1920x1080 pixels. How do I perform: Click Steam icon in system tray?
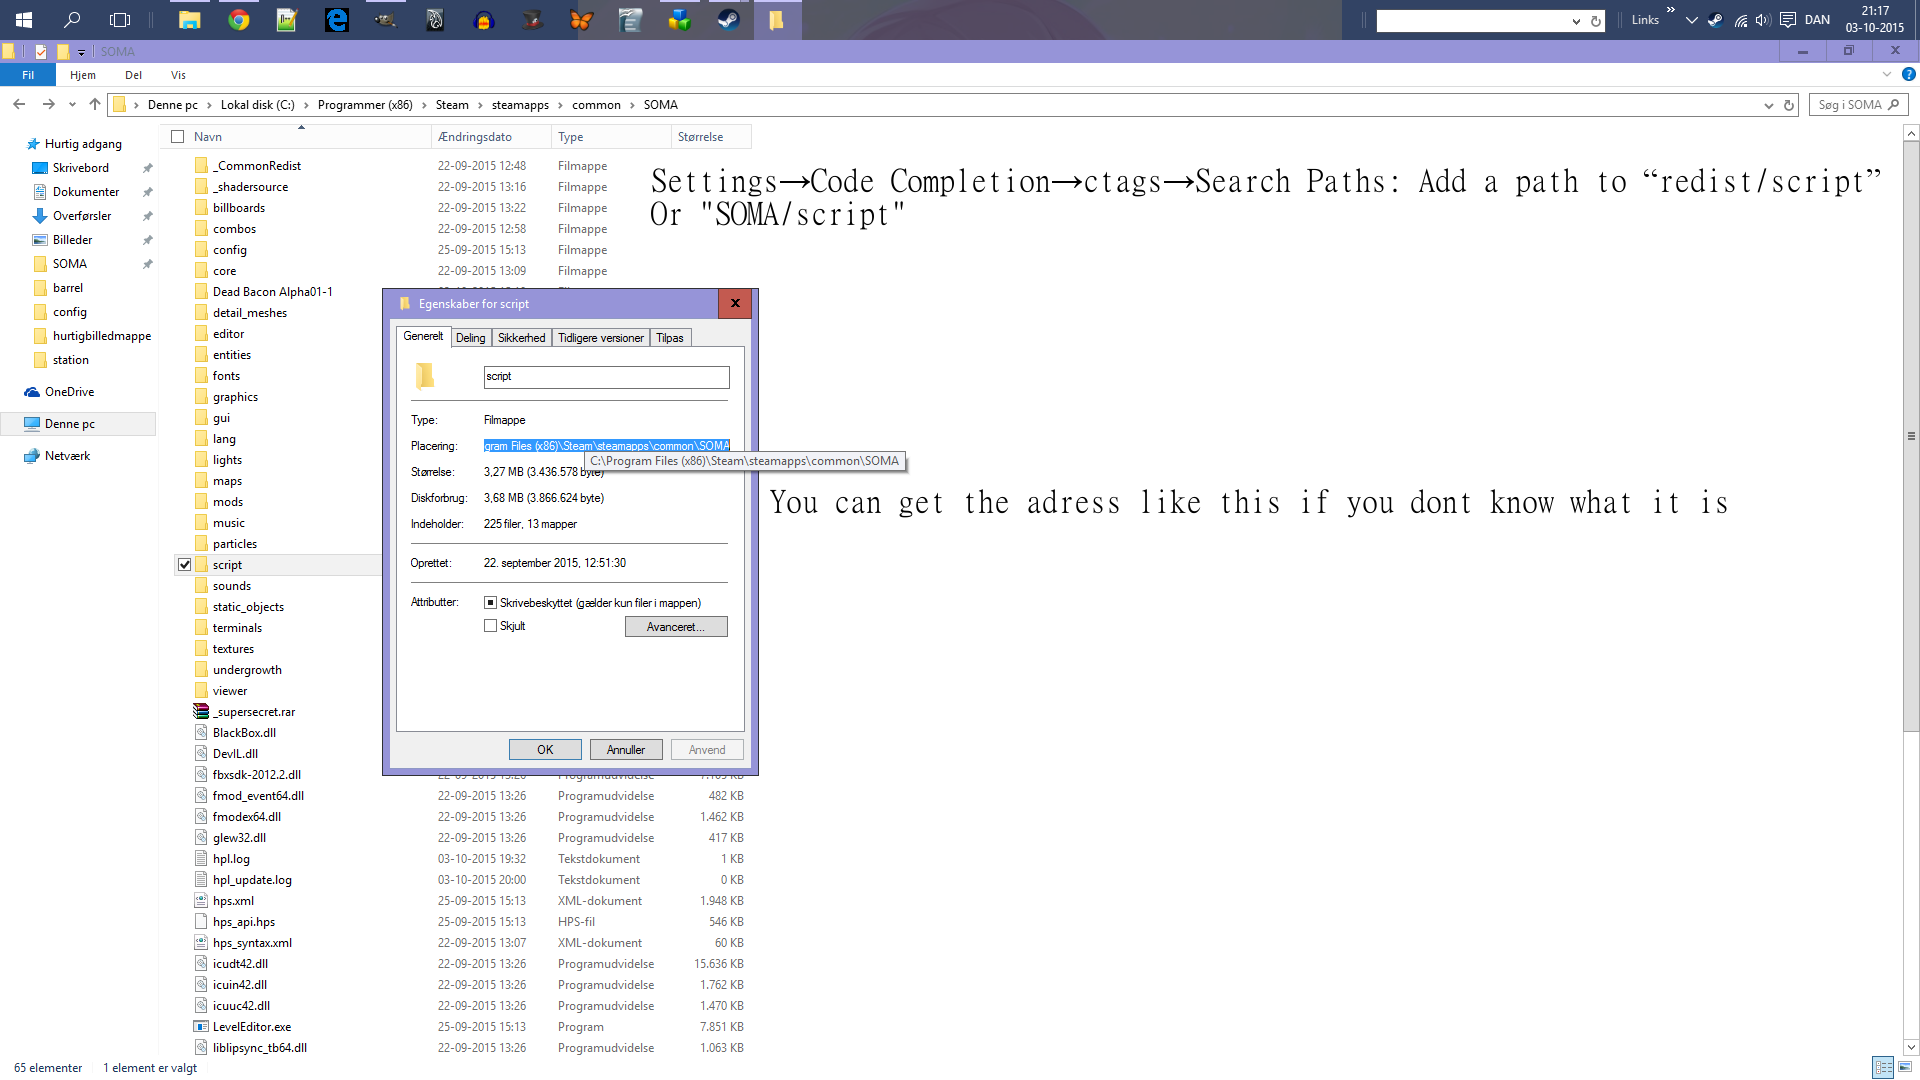pos(1716,20)
